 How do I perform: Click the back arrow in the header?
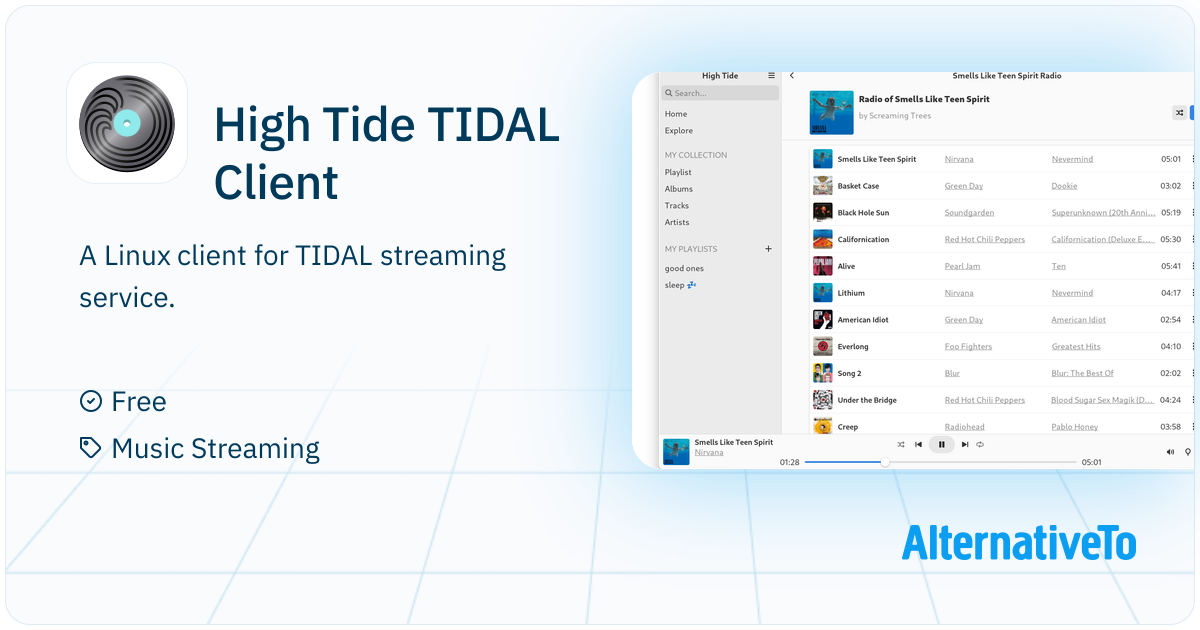pyautogui.click(x=792, y=75)
